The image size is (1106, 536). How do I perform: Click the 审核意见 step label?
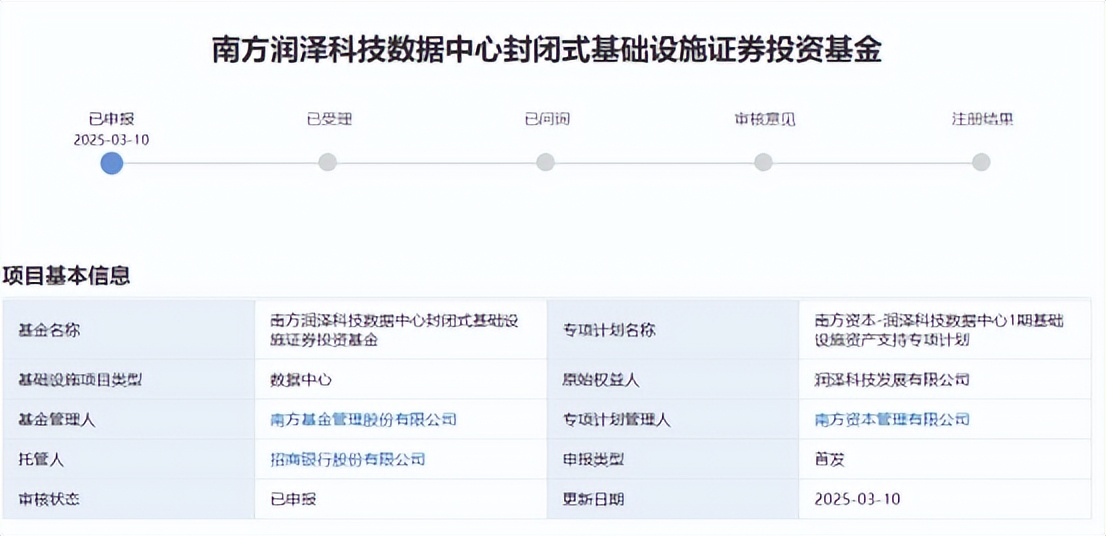pyautogui.click(x=765, y=118)
